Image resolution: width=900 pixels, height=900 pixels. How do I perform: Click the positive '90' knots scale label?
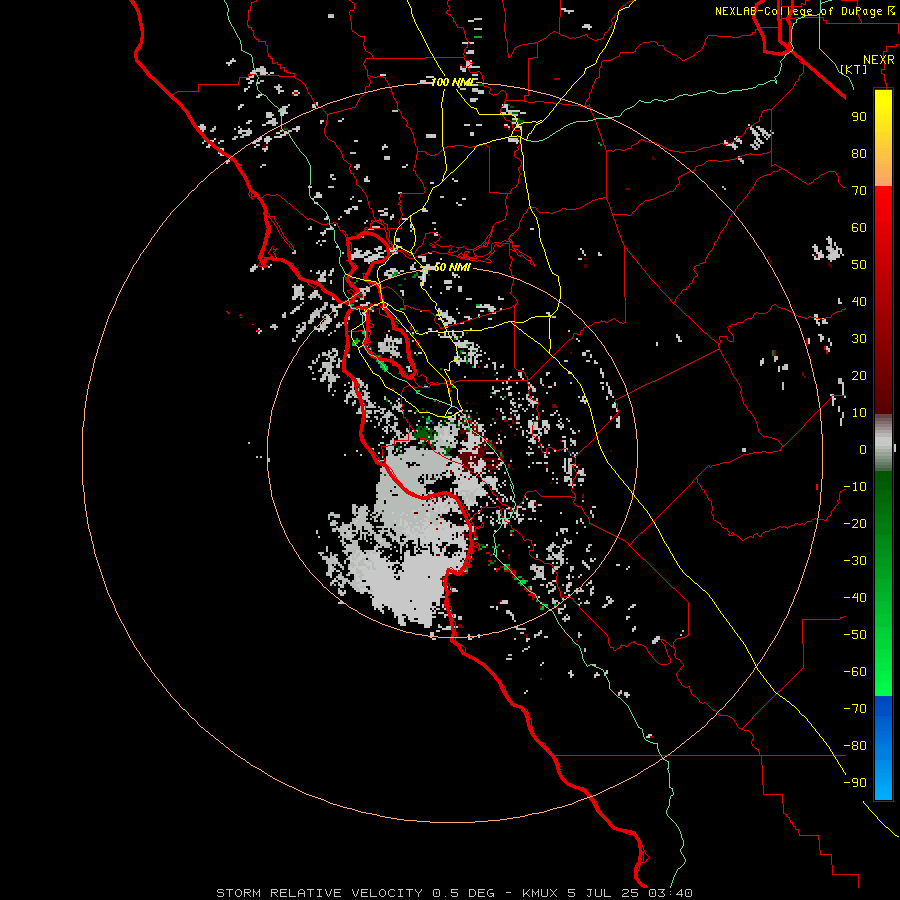coord(859,117)
